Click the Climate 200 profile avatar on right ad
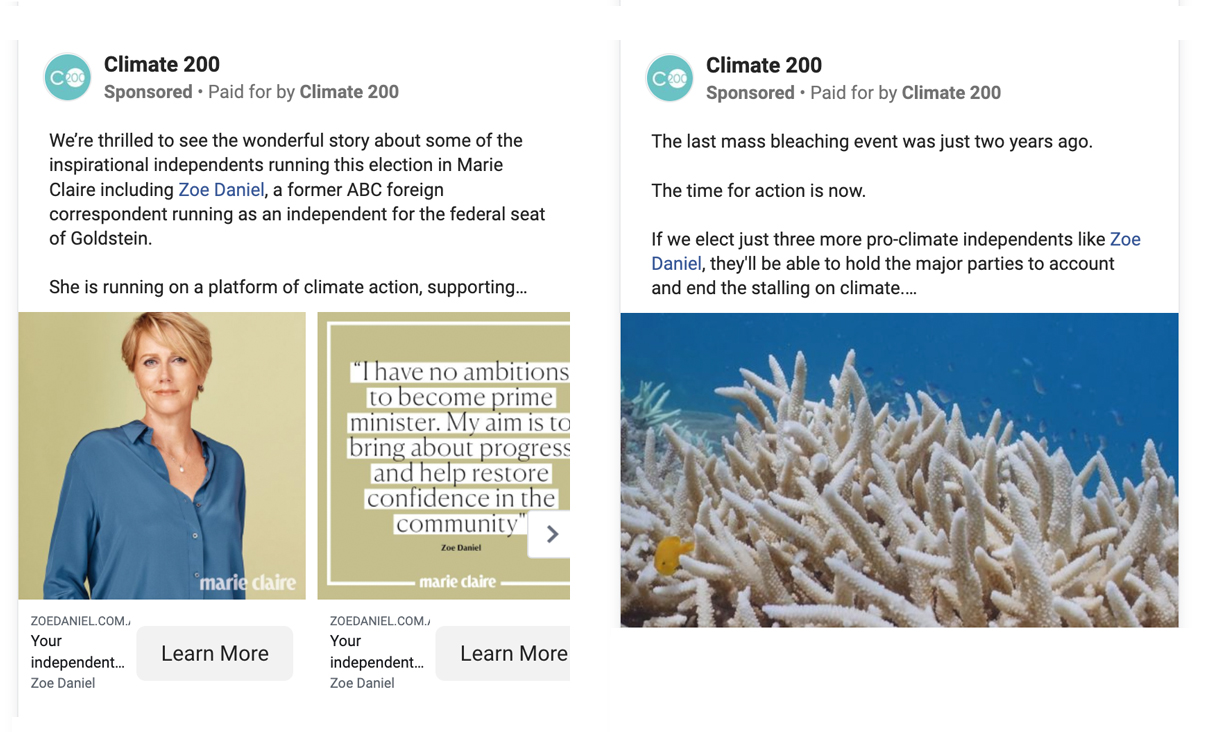Image resolution: width=1220 pixels, height=732 pixels. (669, 76)
